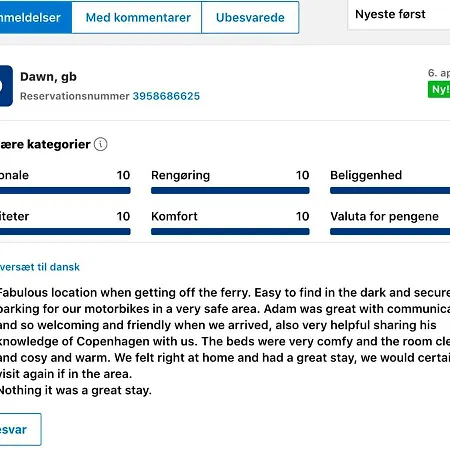This screenshot has height=450, width=450.
Task: Click the info icon beside kategorier heading
Action: [100, 144]
